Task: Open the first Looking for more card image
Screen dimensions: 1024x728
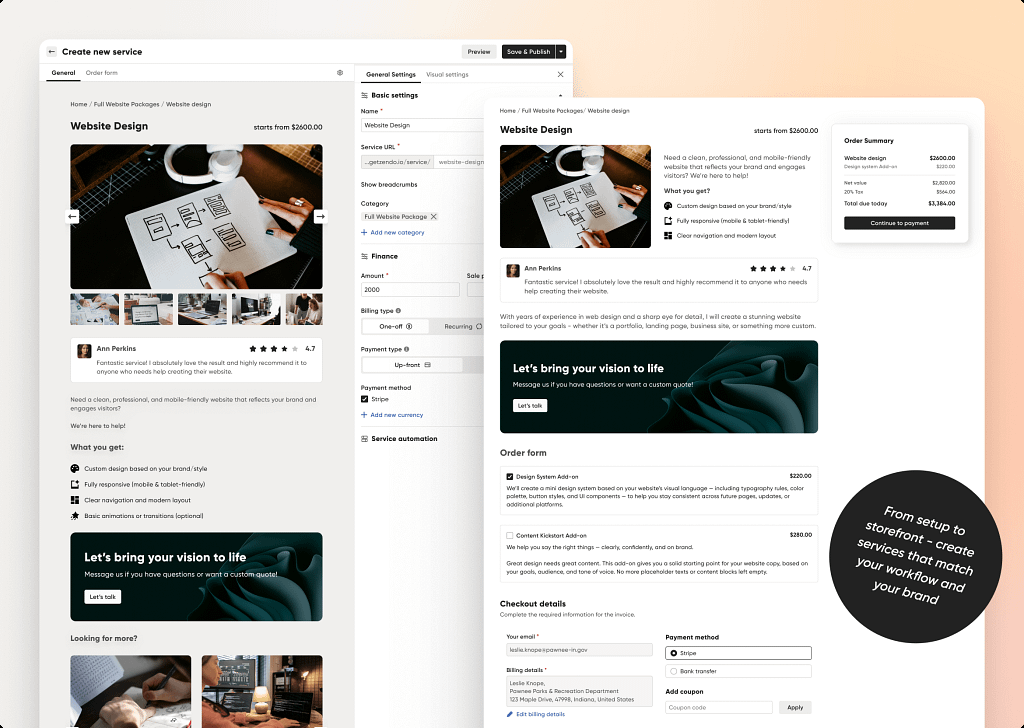Action: pos(131,691)
